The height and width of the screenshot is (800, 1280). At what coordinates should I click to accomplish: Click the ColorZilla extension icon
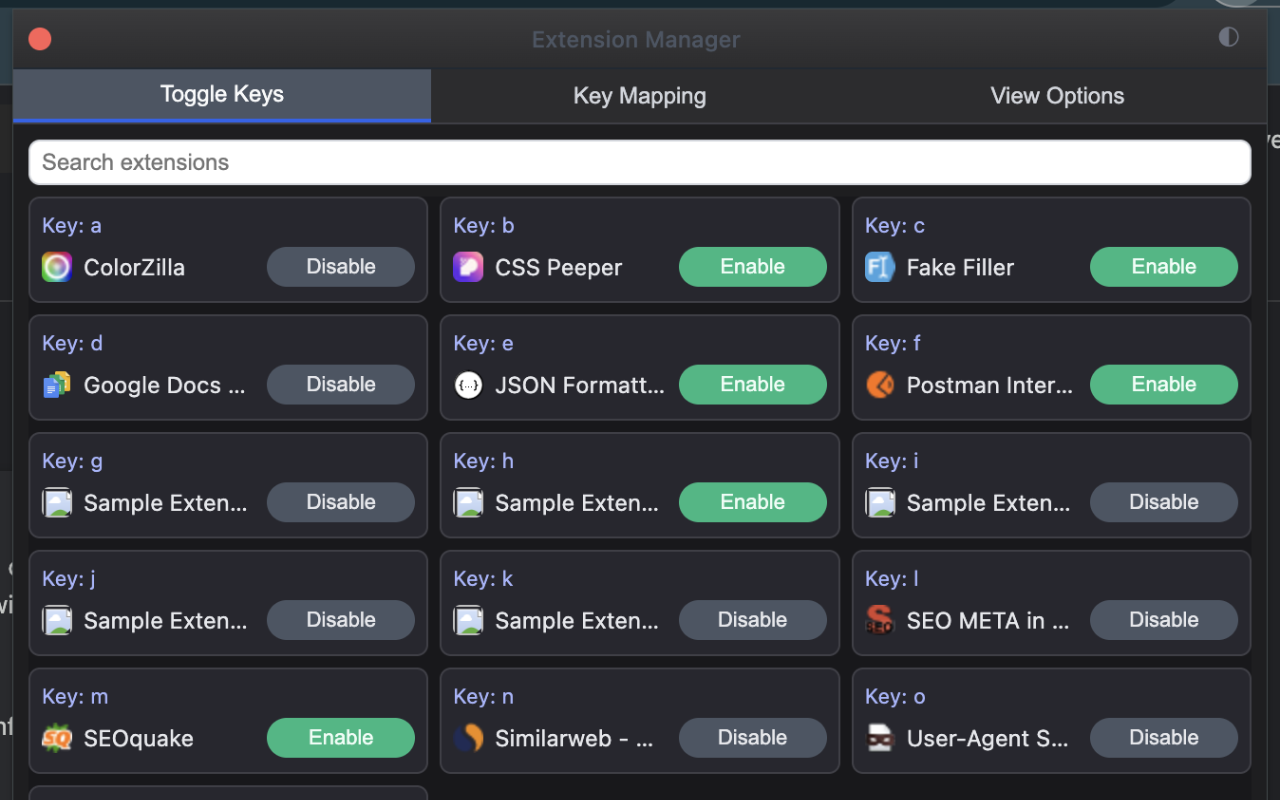point(57,267)
